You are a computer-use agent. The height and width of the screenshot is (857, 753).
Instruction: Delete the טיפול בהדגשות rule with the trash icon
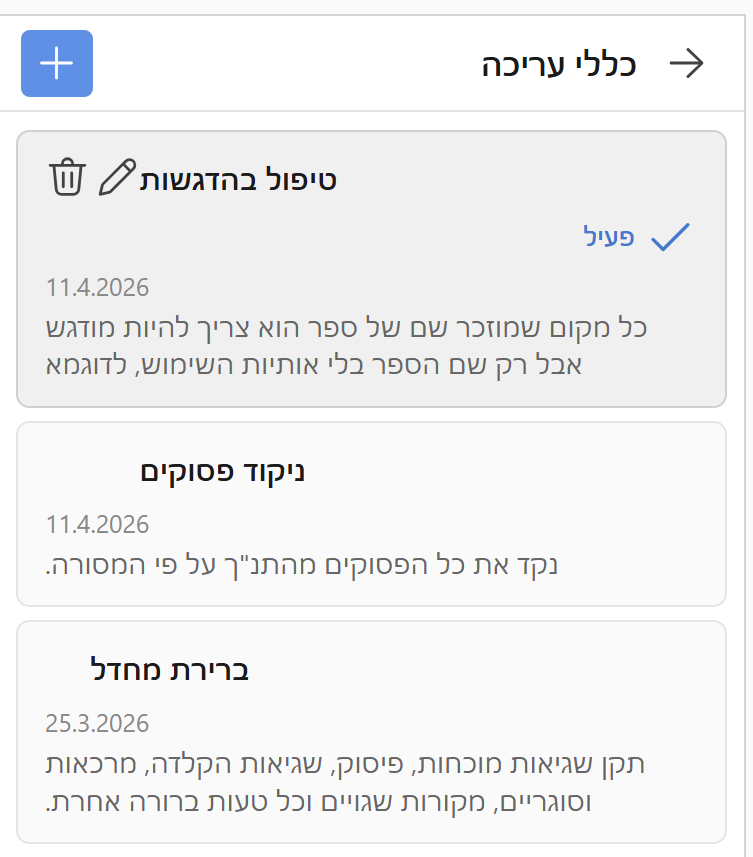[x=67, y=178]
